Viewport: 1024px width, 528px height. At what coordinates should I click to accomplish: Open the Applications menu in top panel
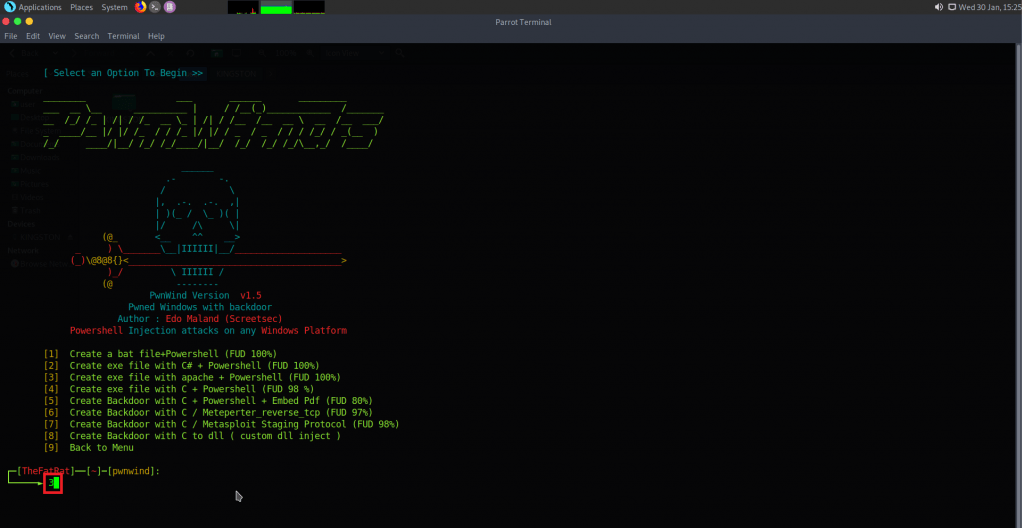tap(40, 7)
